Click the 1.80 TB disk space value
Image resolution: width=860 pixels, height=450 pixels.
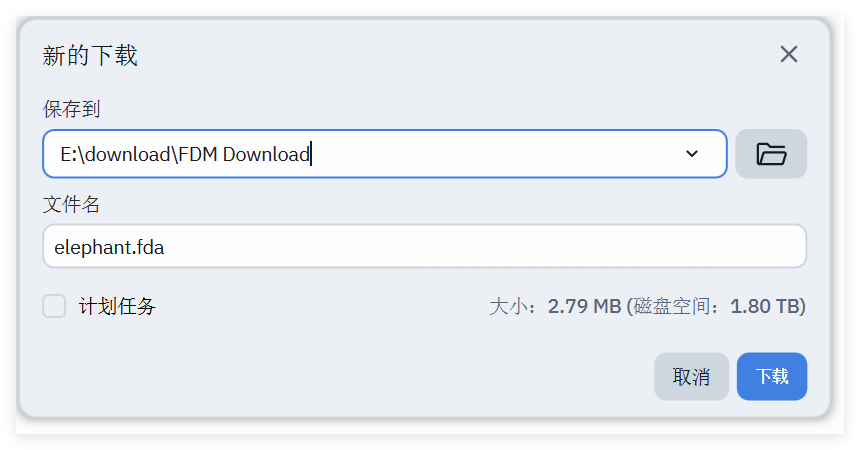click(x=765, y=306)
